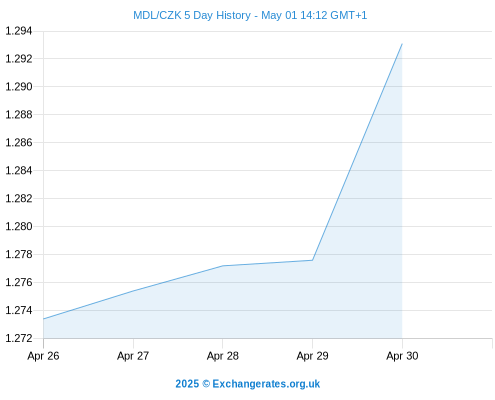Click the 1.290 y-axis value
This screenshot has width=495, height=400.
tap(19, 87)
